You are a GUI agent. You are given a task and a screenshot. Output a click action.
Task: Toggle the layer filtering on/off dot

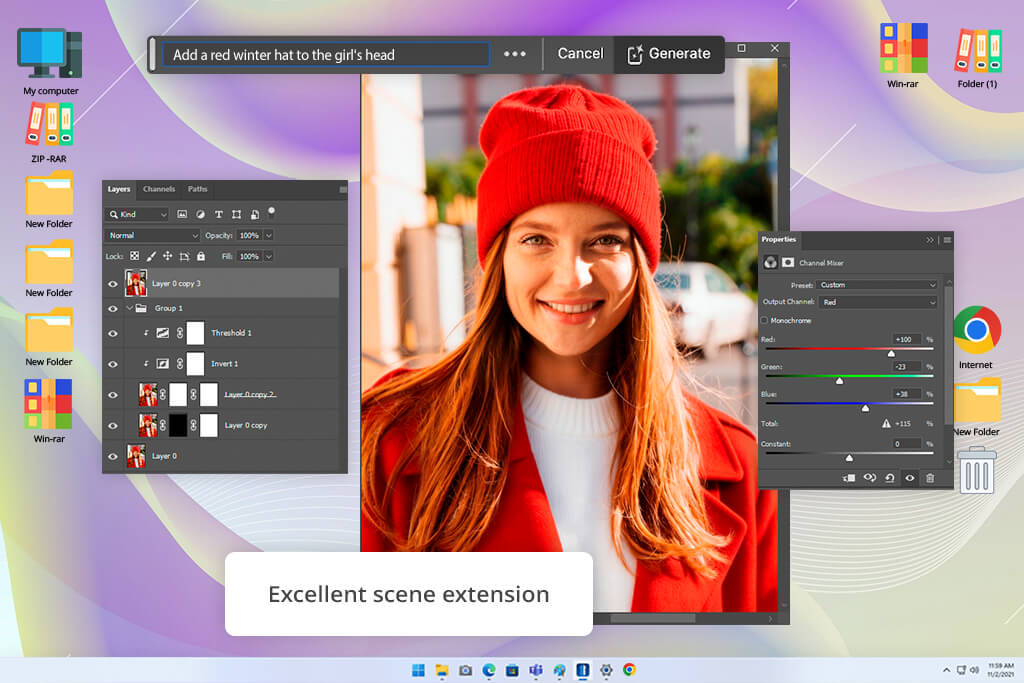click(x=272, y=211)
